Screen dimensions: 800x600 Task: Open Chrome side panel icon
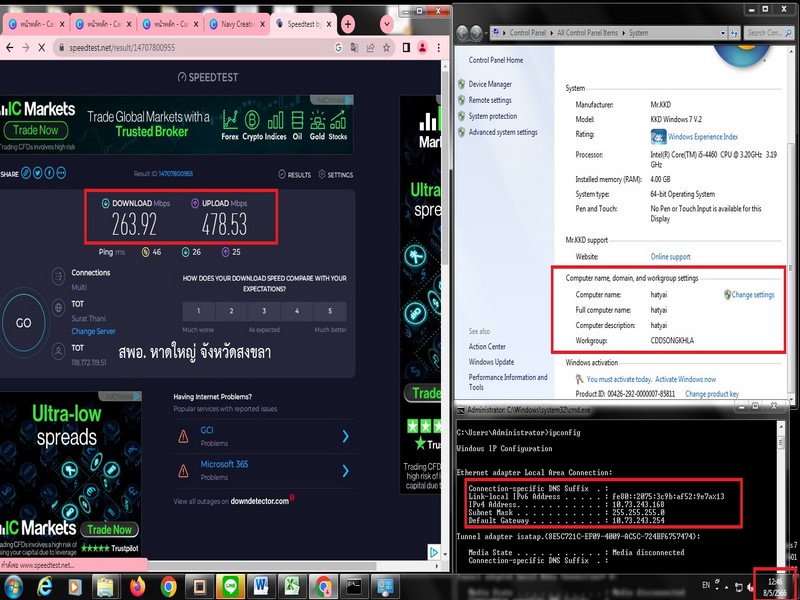tap(406, 47)
